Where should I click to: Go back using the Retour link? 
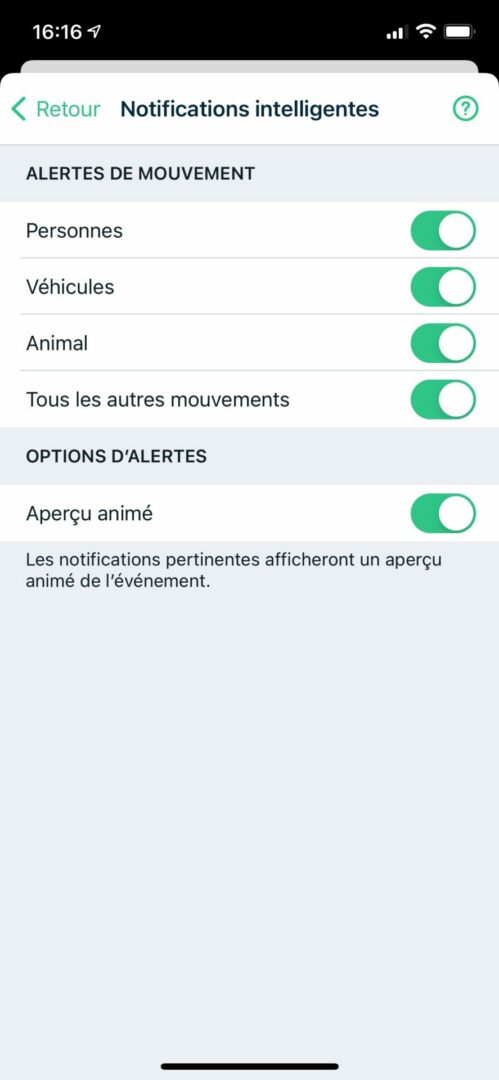pos(68,109)
